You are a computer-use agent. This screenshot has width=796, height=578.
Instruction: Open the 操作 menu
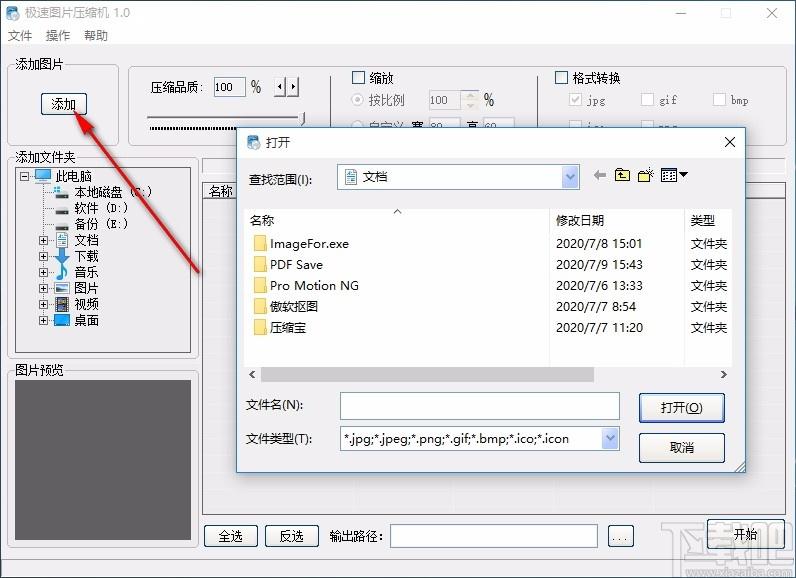click(58, 36)
